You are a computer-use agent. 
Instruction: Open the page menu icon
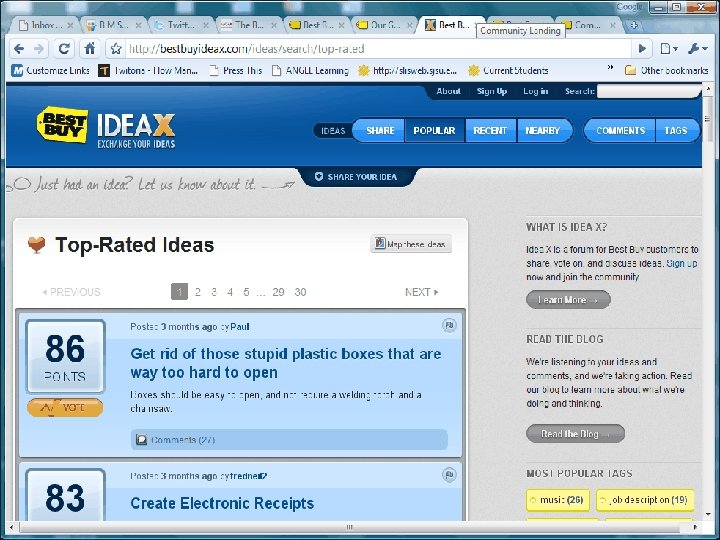coord(669,48)
